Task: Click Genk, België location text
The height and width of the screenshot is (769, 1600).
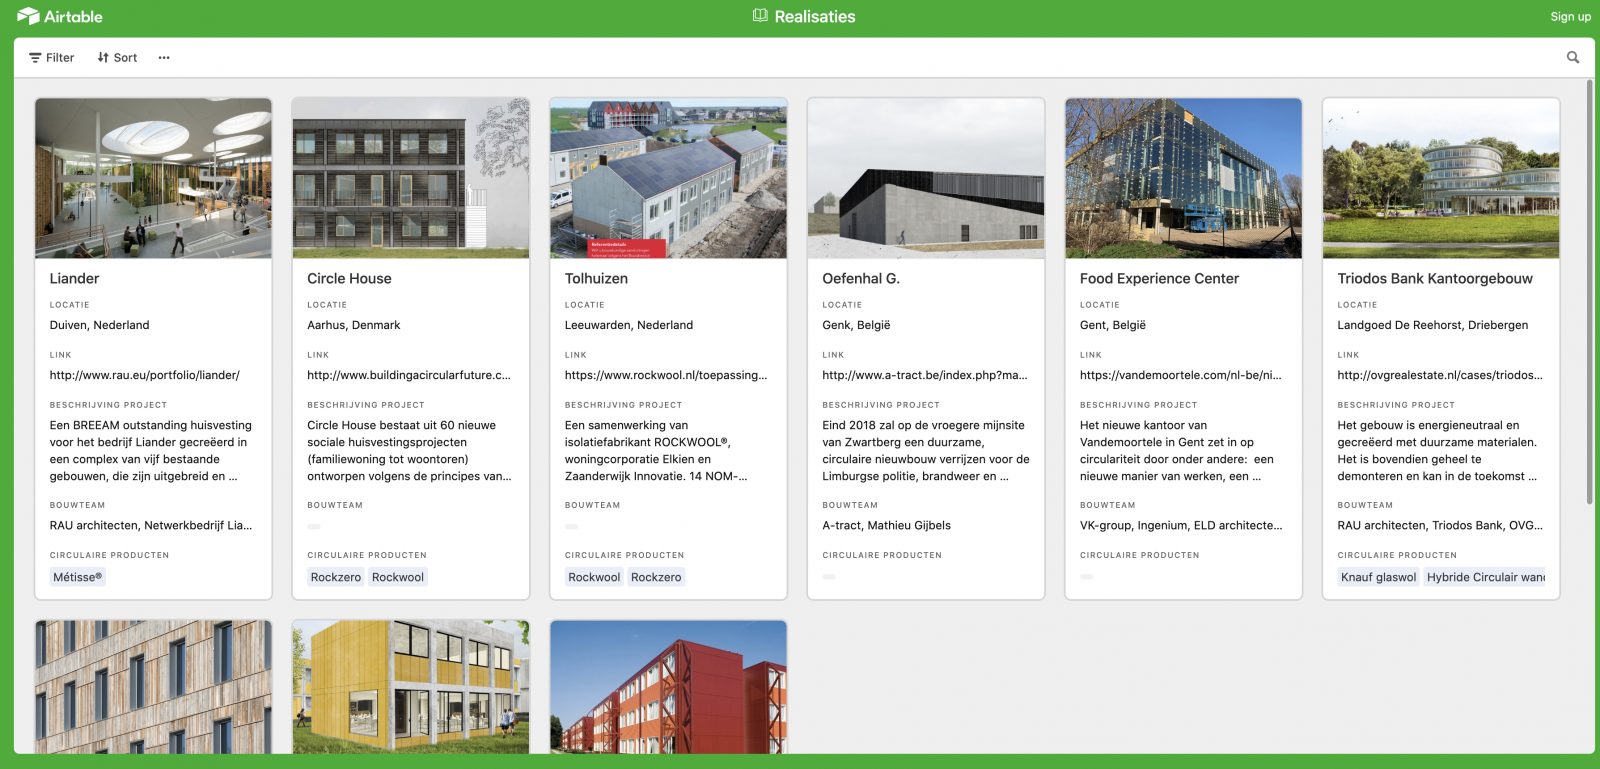Action: pos(856,325)
